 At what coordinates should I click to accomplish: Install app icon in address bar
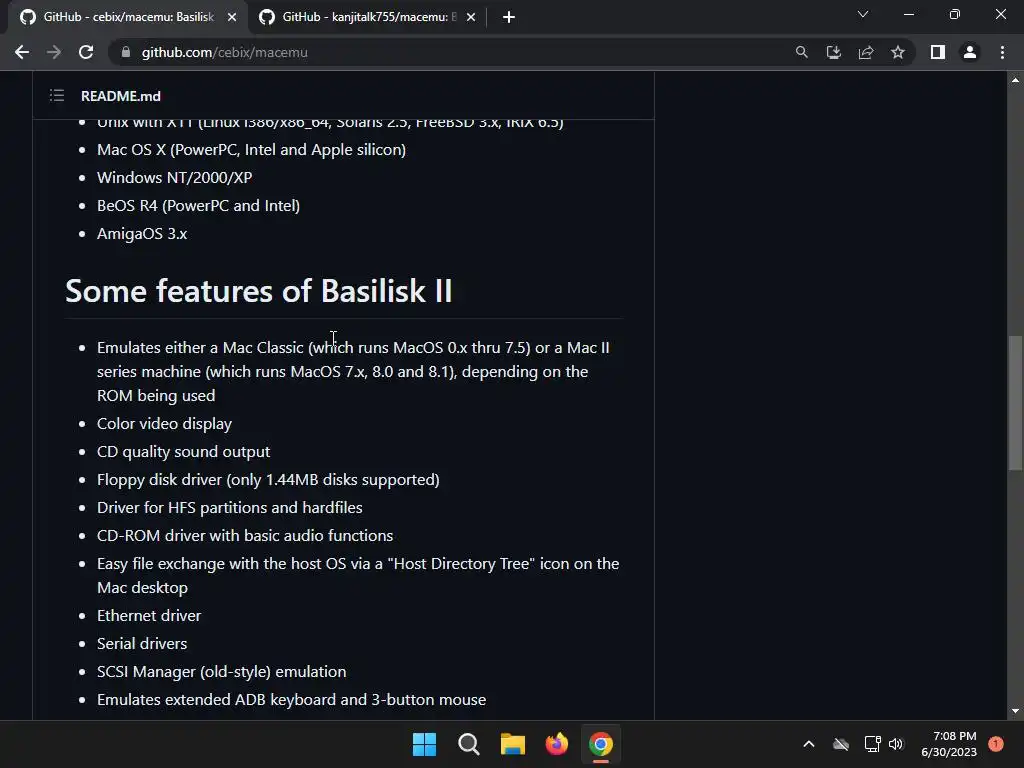pos(833,52)
